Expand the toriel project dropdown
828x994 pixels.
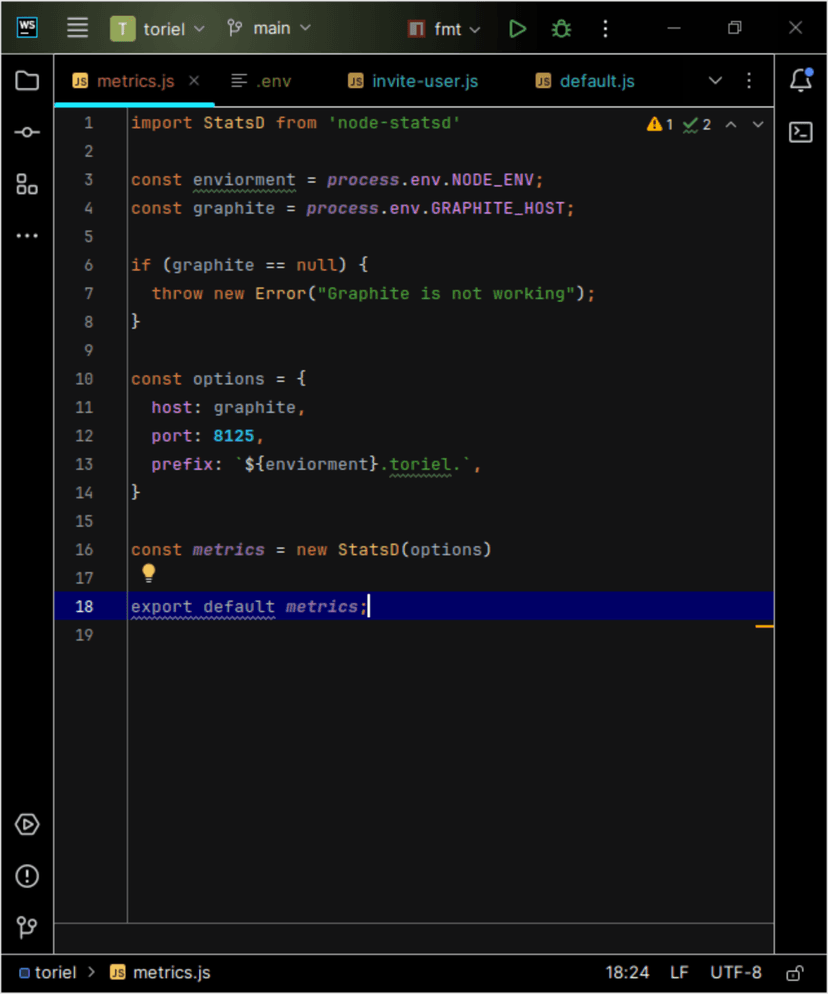coord(158,29)
